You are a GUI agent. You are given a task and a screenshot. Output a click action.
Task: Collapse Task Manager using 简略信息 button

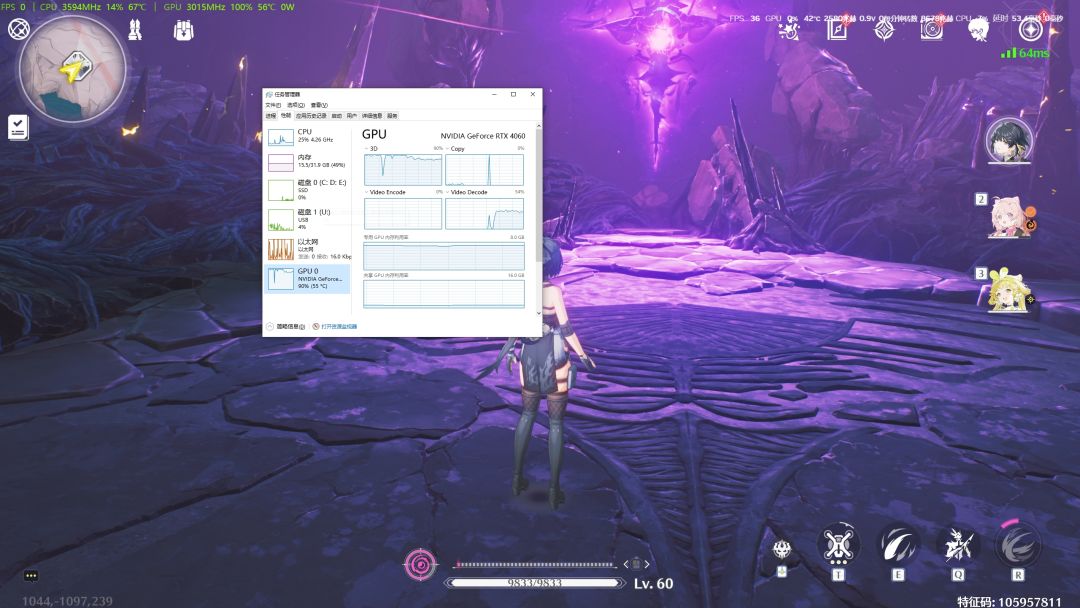286,326
